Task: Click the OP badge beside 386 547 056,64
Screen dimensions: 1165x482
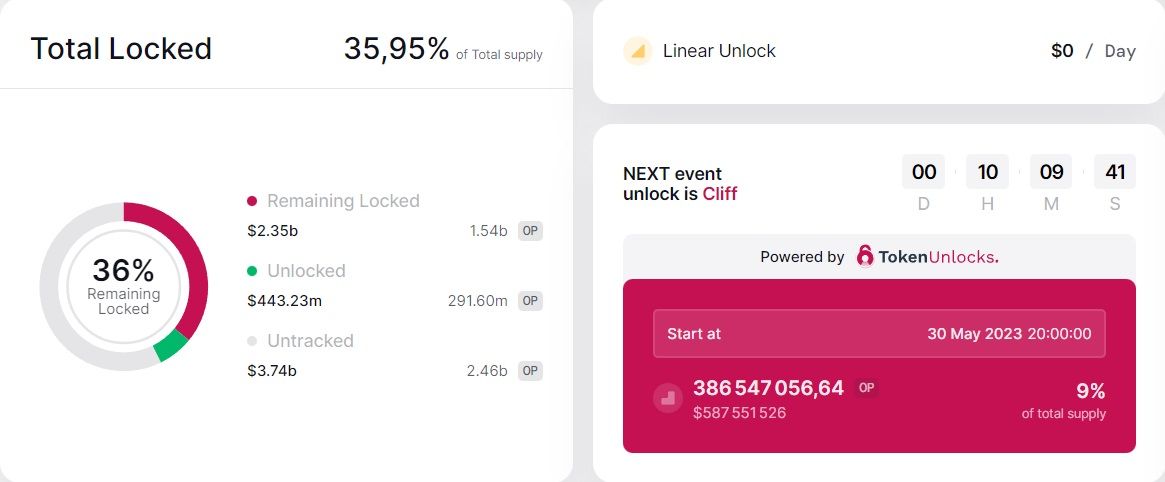Action: pyautogui.click(x=866, y=388)
